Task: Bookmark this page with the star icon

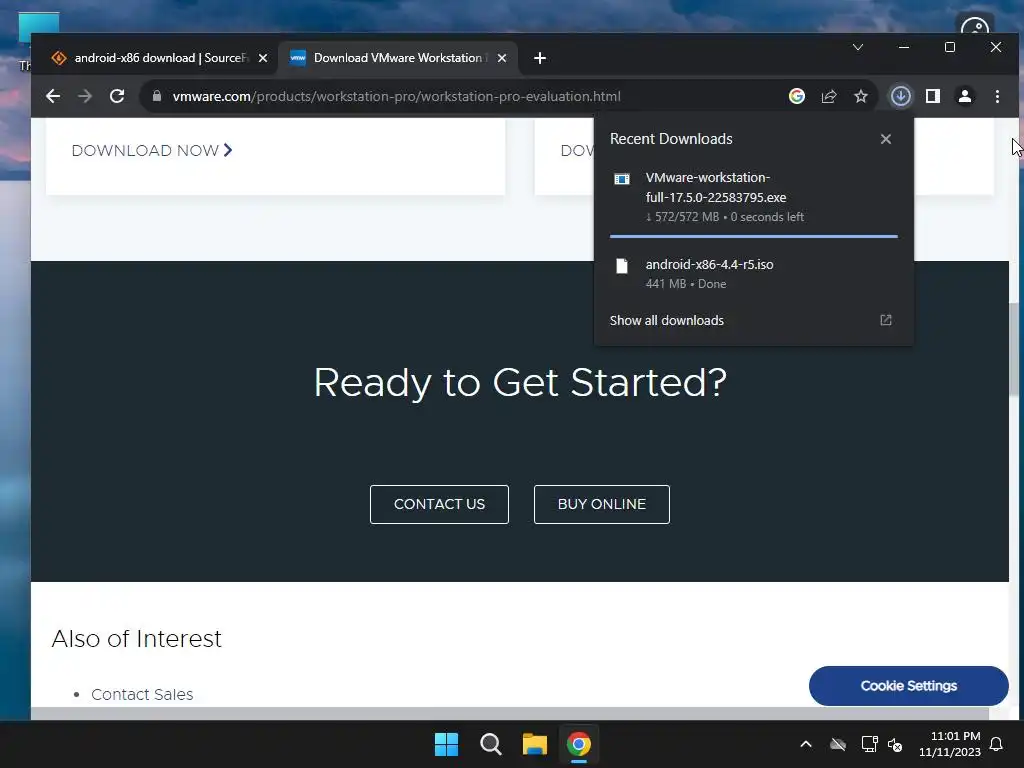Action: tap(861, 96)
